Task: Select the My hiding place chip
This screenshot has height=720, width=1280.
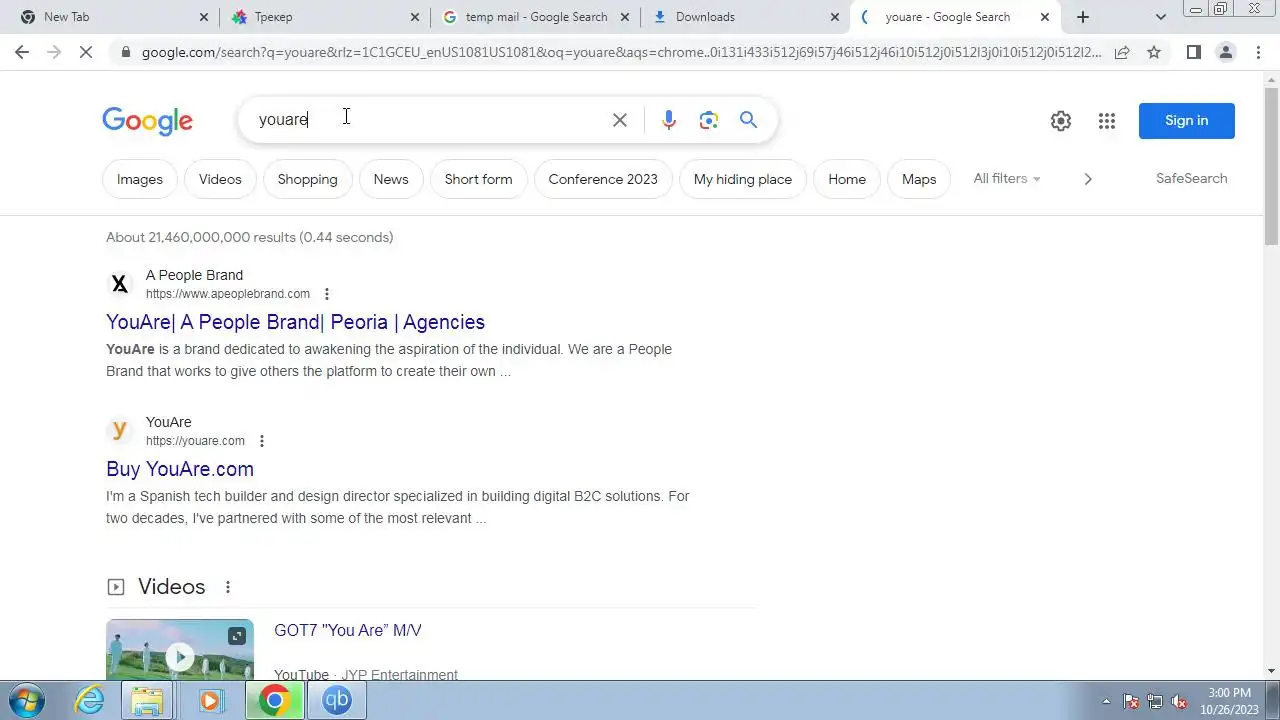Action: click(743, 179)
